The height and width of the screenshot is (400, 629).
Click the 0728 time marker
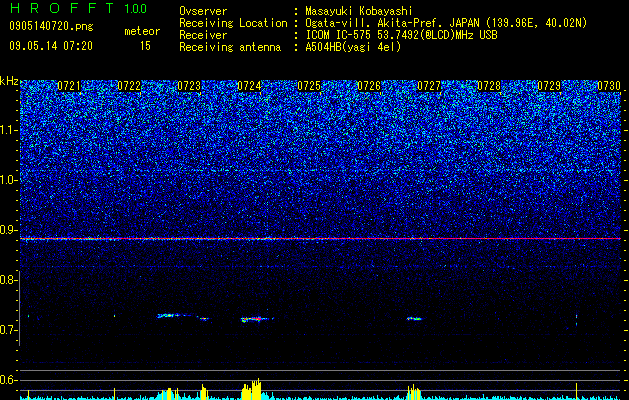489,86
